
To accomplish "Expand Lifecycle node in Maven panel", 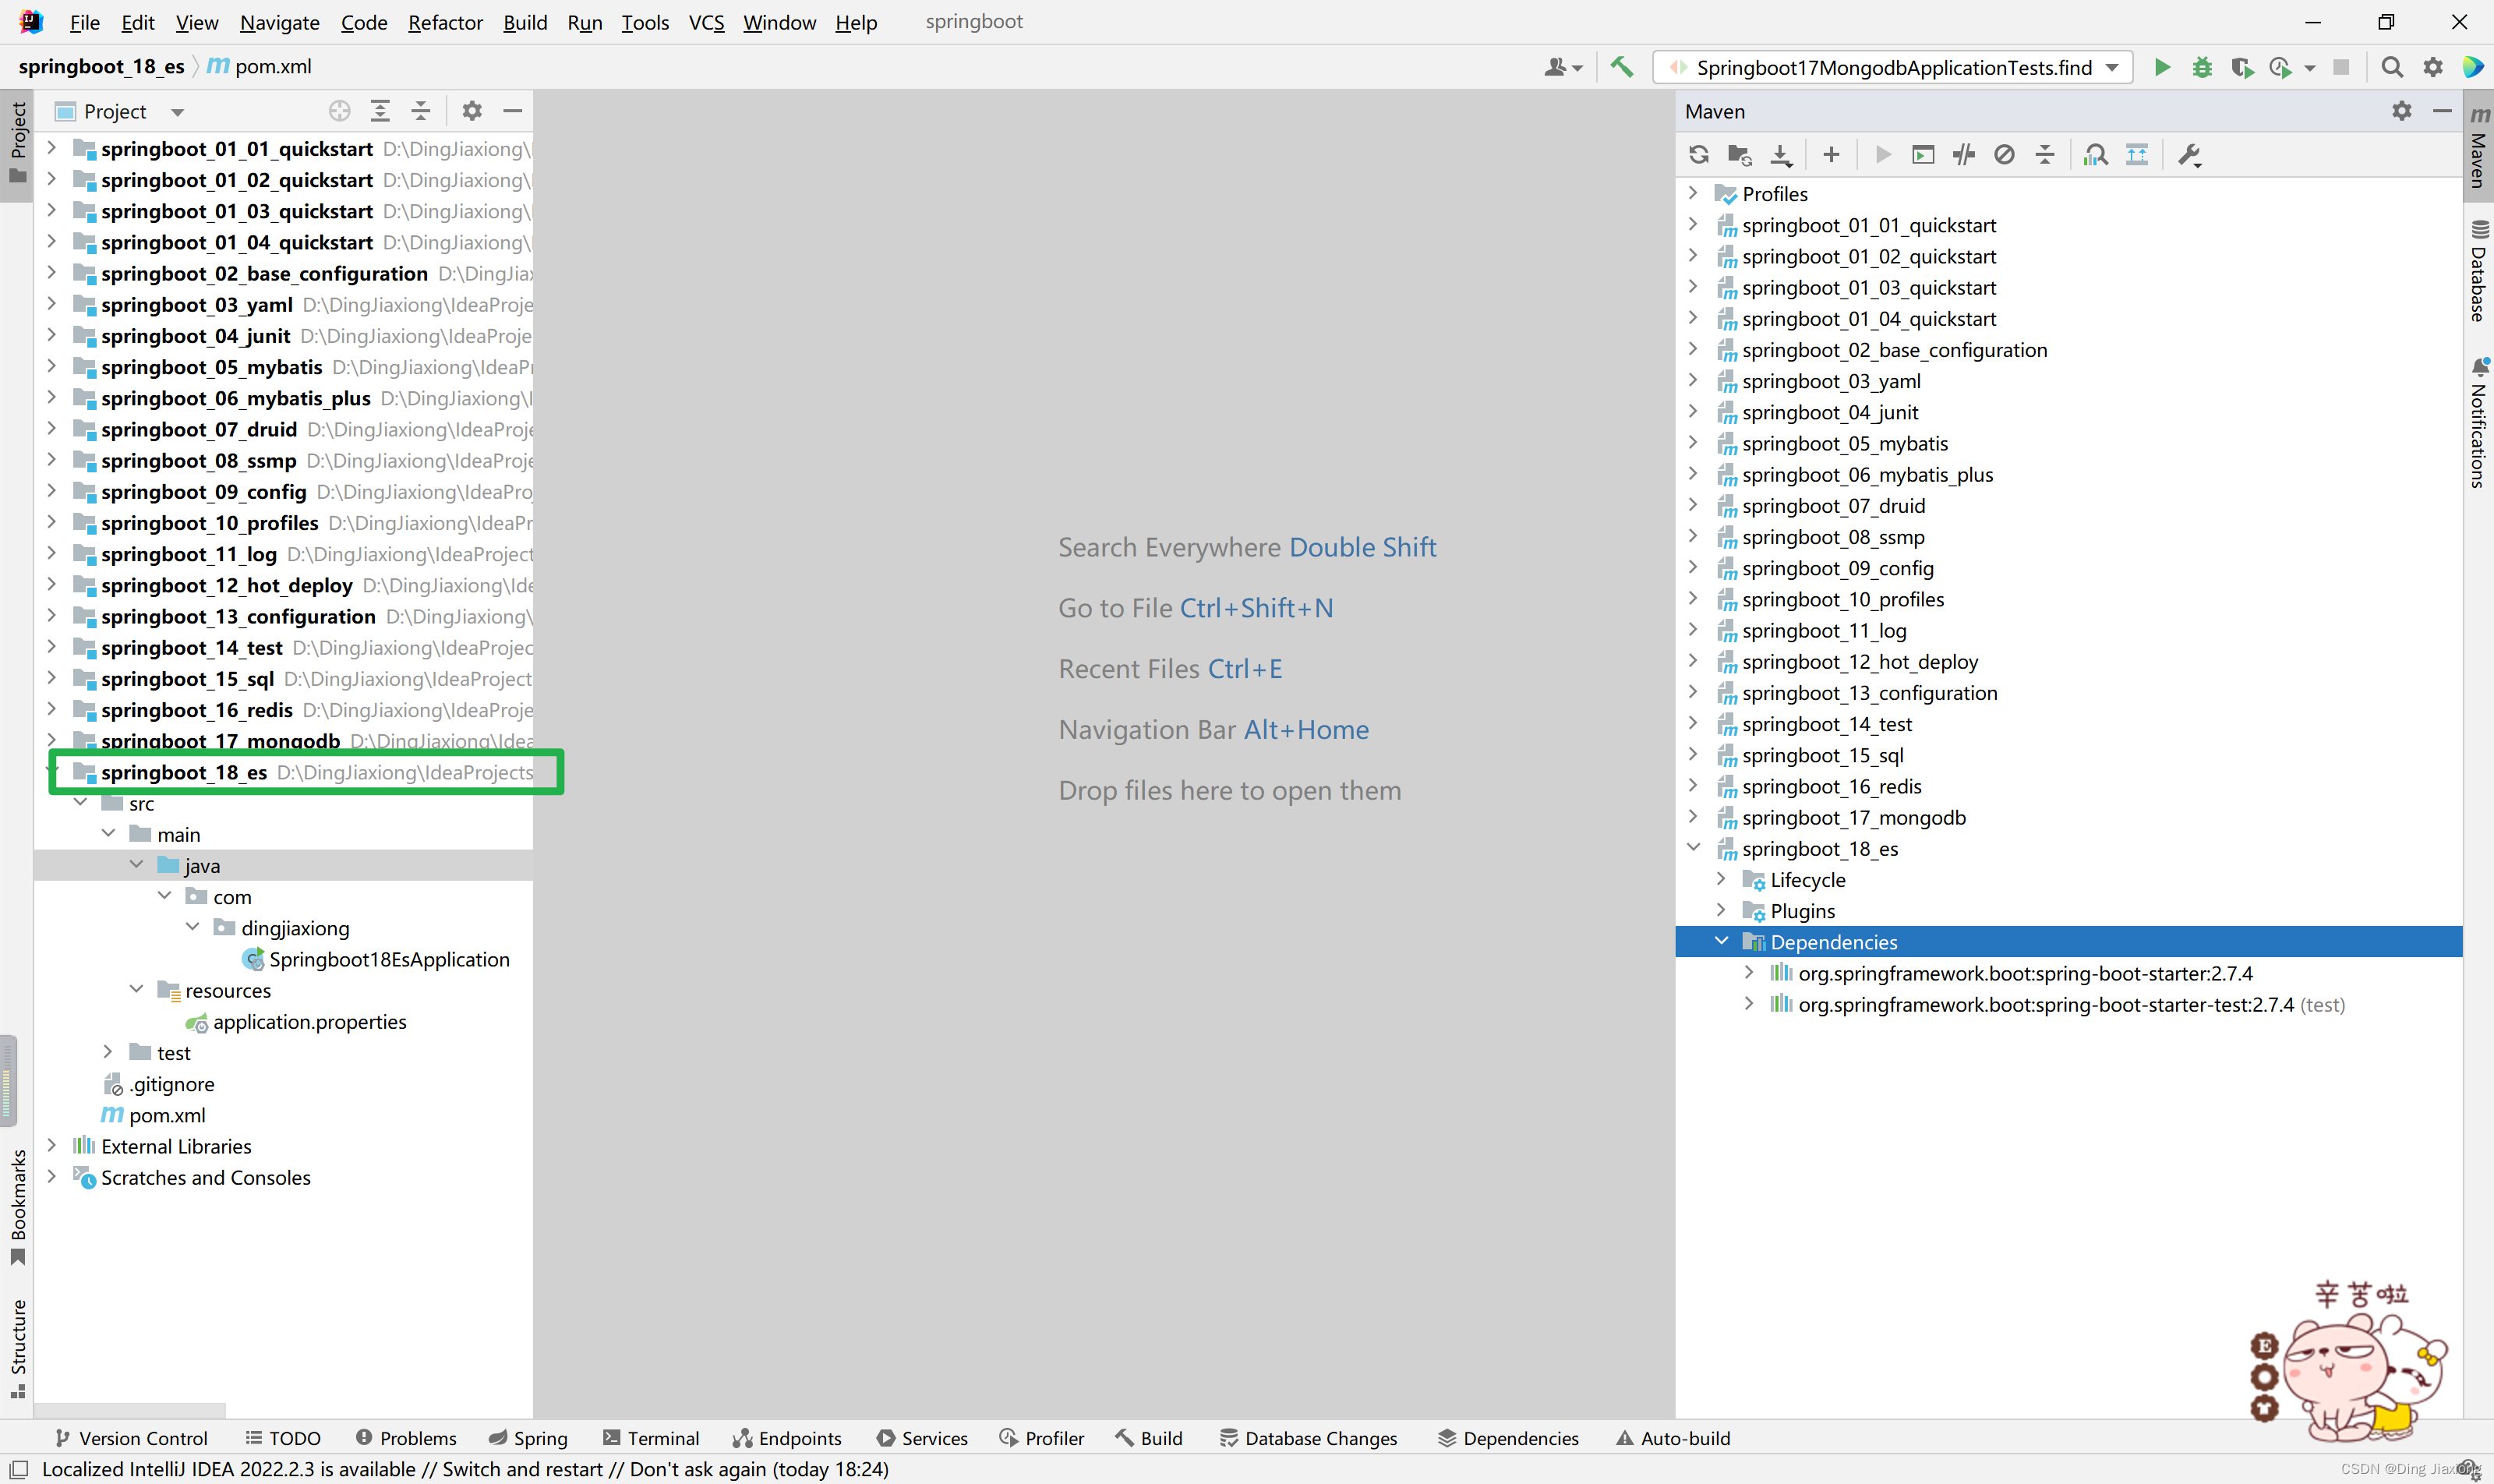I will point(1721,879).
